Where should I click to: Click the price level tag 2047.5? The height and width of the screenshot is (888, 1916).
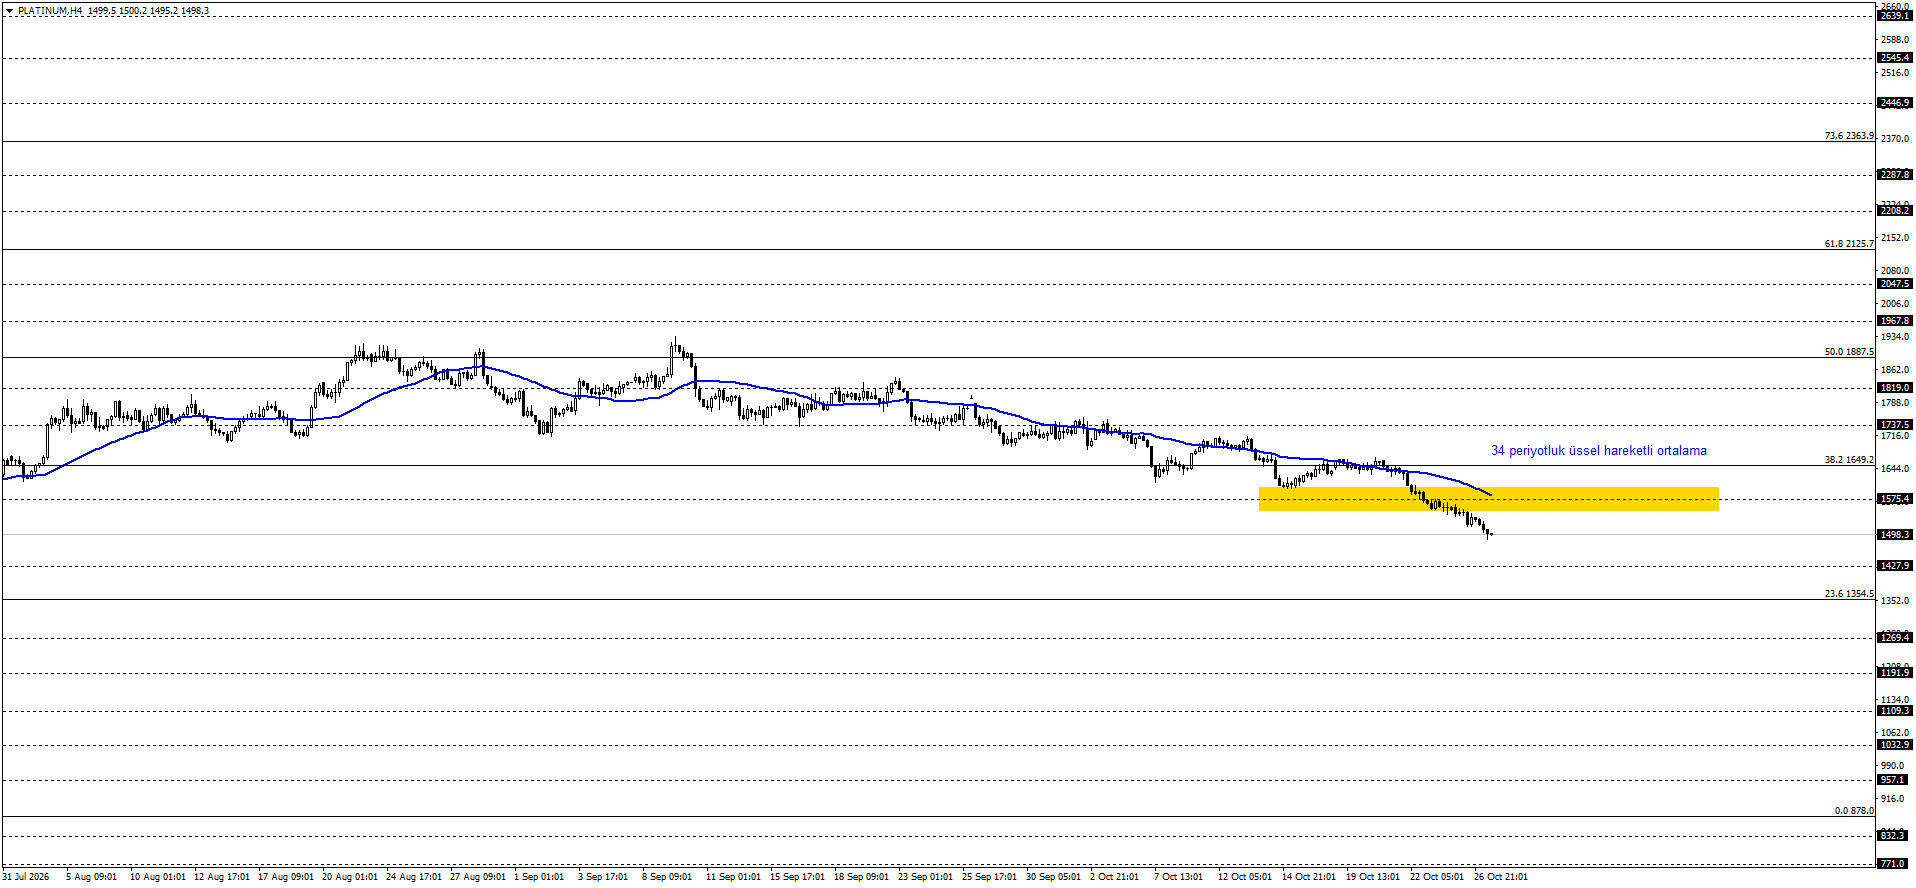point(1895,284)
